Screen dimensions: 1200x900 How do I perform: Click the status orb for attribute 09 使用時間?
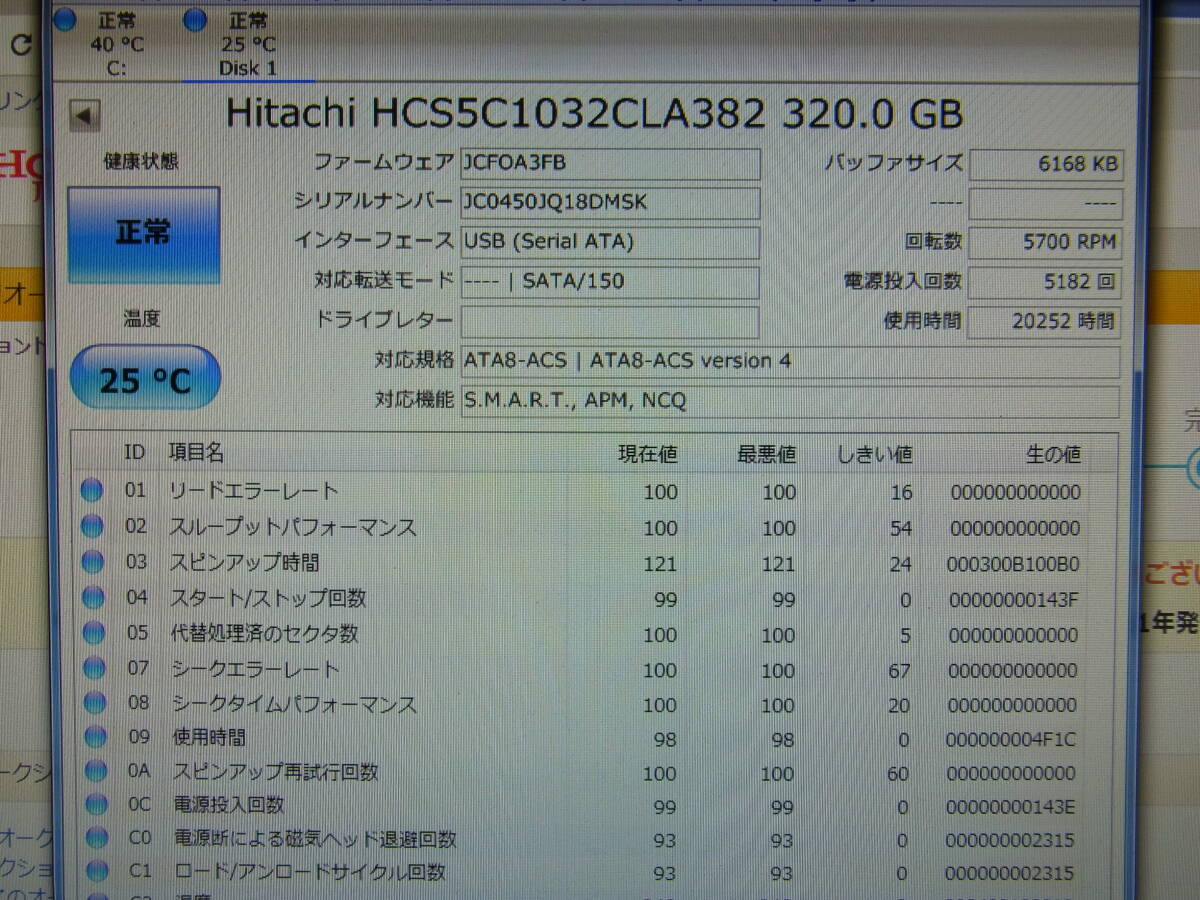click(95, 738)
